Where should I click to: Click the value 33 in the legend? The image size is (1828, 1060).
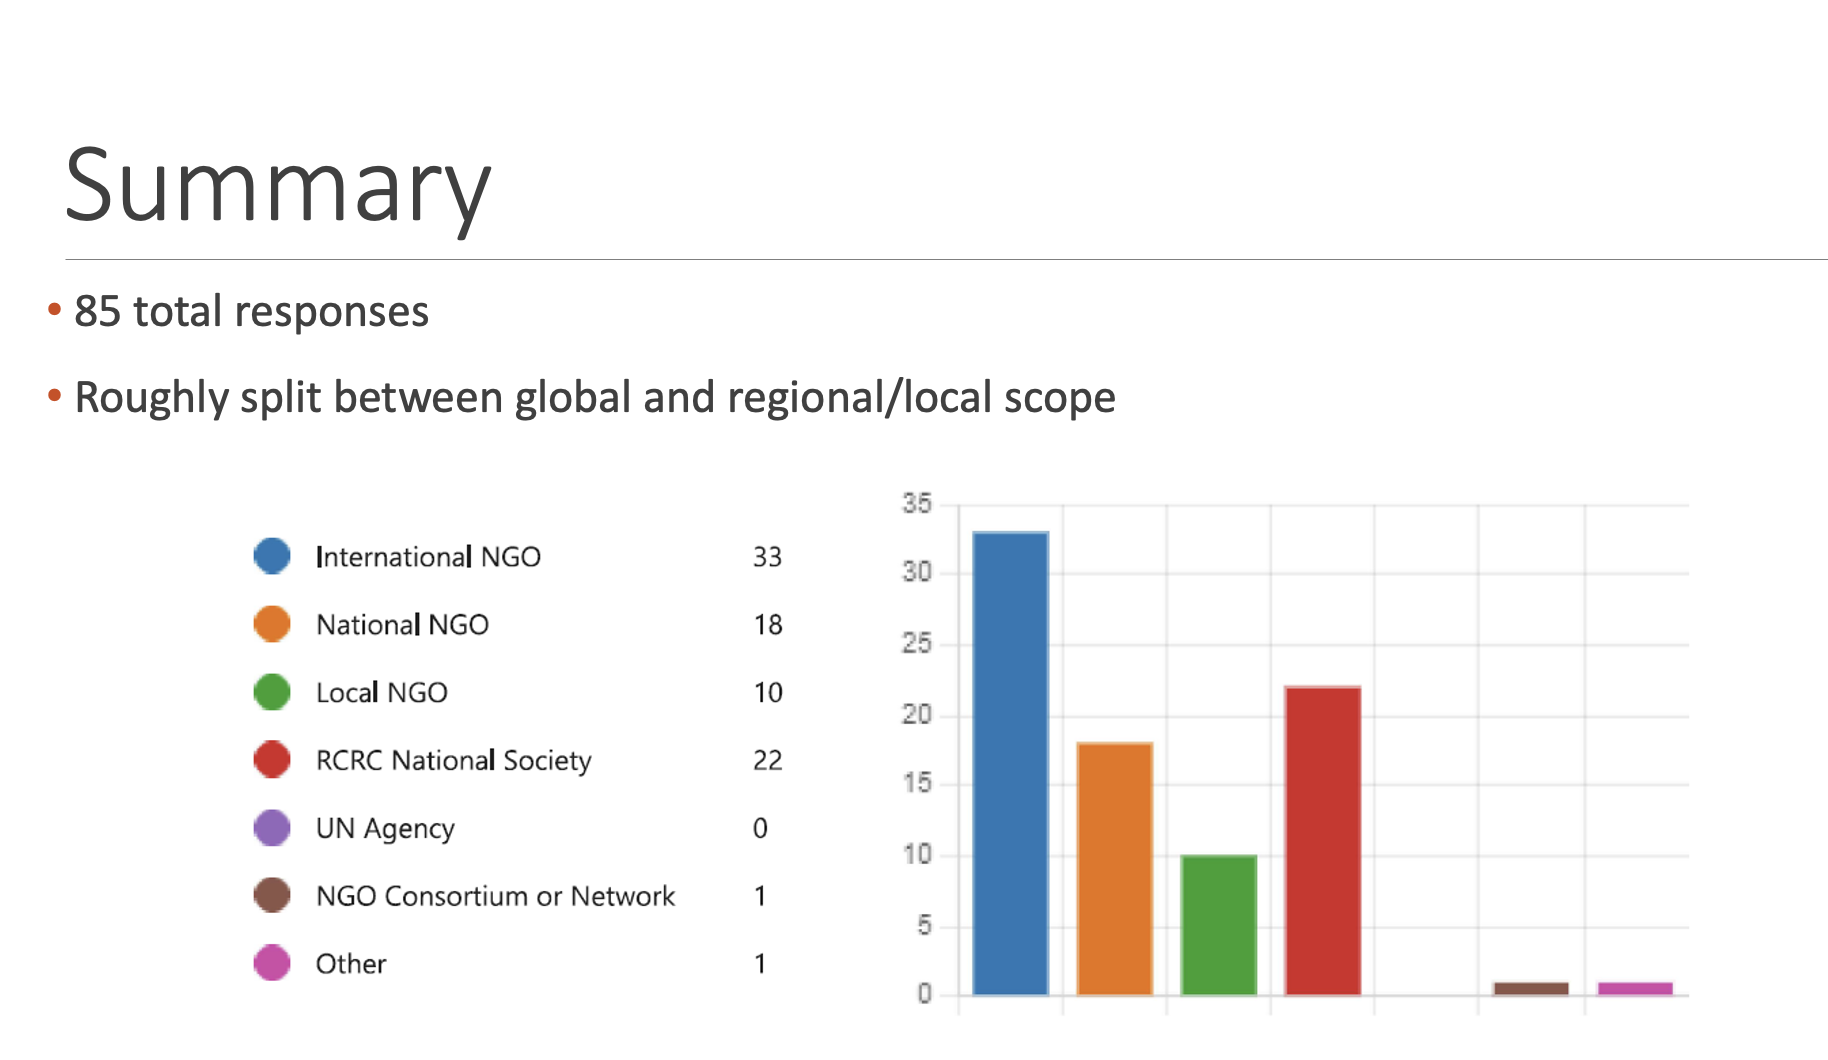click(x=767, y=557)
